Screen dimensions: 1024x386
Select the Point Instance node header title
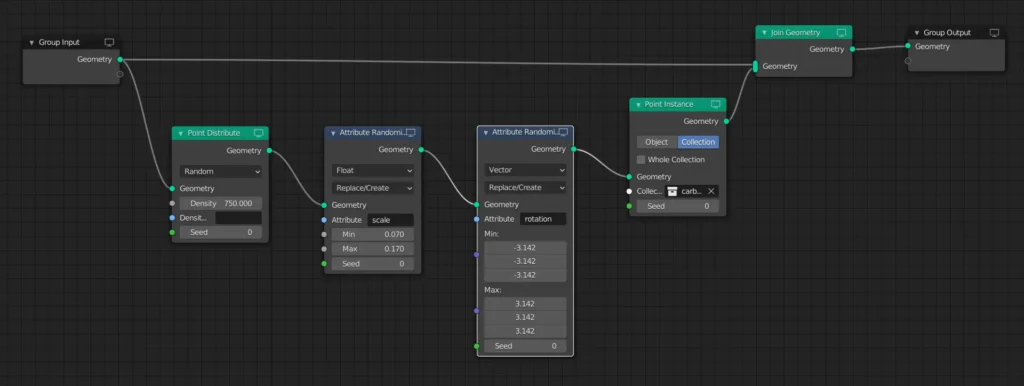pos(669,105)
